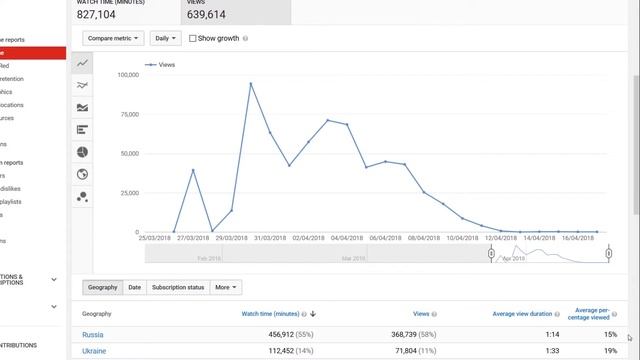Select the Watch time (minutes) card
This screenshot has height=360, width=640.
pyautogui.click(x=126, y=12)
